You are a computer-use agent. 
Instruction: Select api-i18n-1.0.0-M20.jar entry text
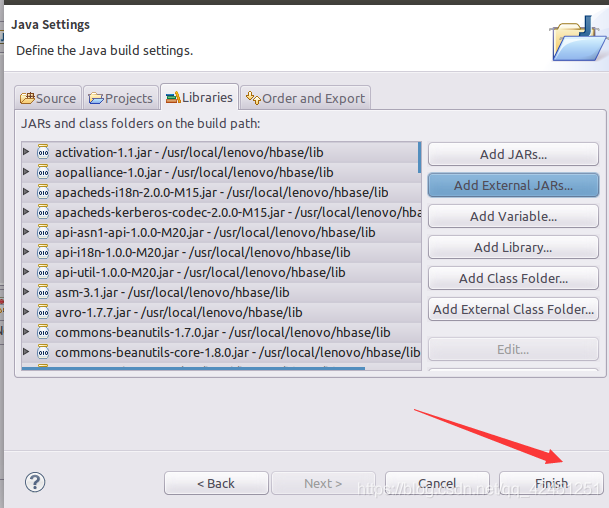[203, 252]
